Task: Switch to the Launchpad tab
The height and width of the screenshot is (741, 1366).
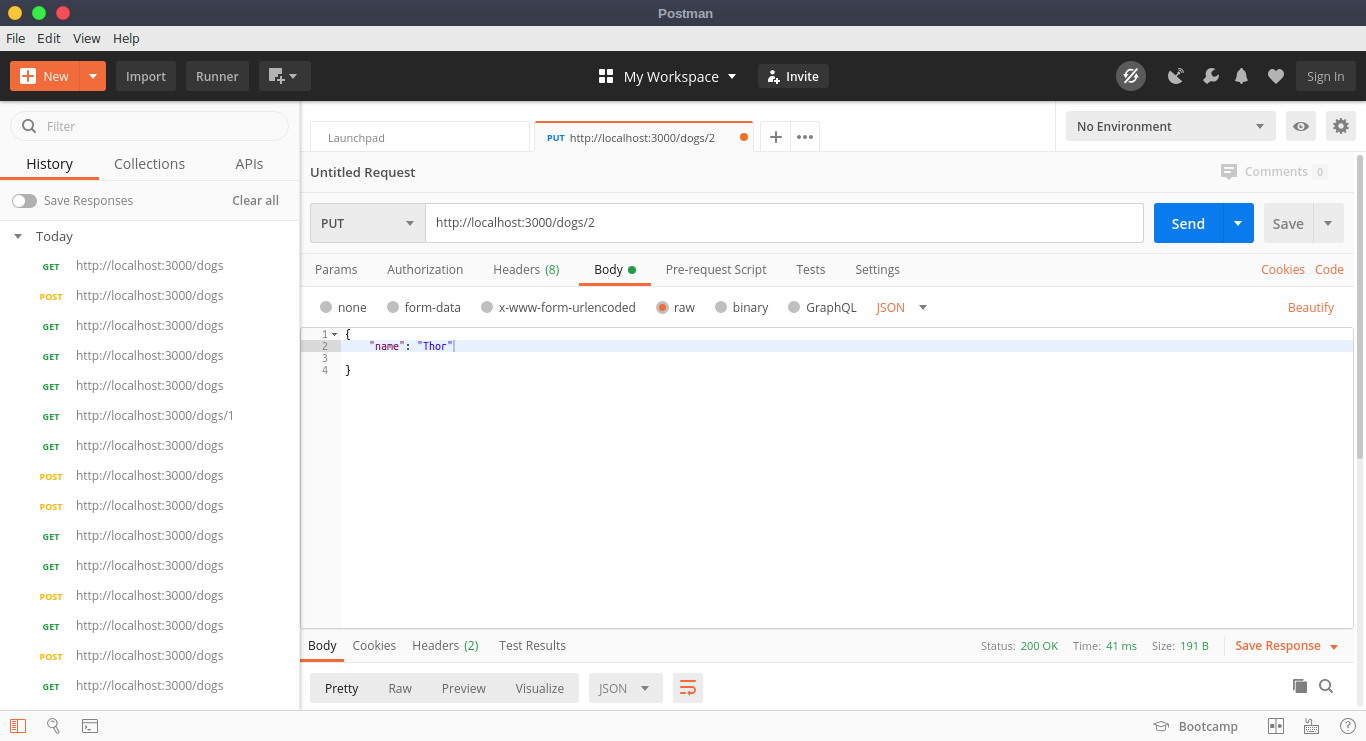Action: click(x=420, y=137)
